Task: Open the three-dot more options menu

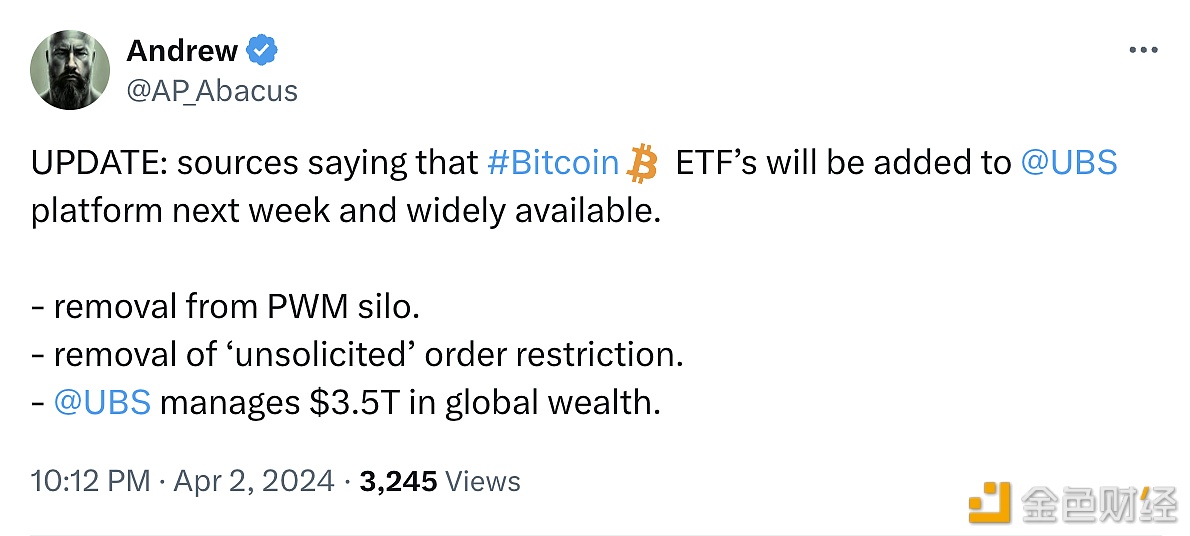Action: coord(1143,51)
